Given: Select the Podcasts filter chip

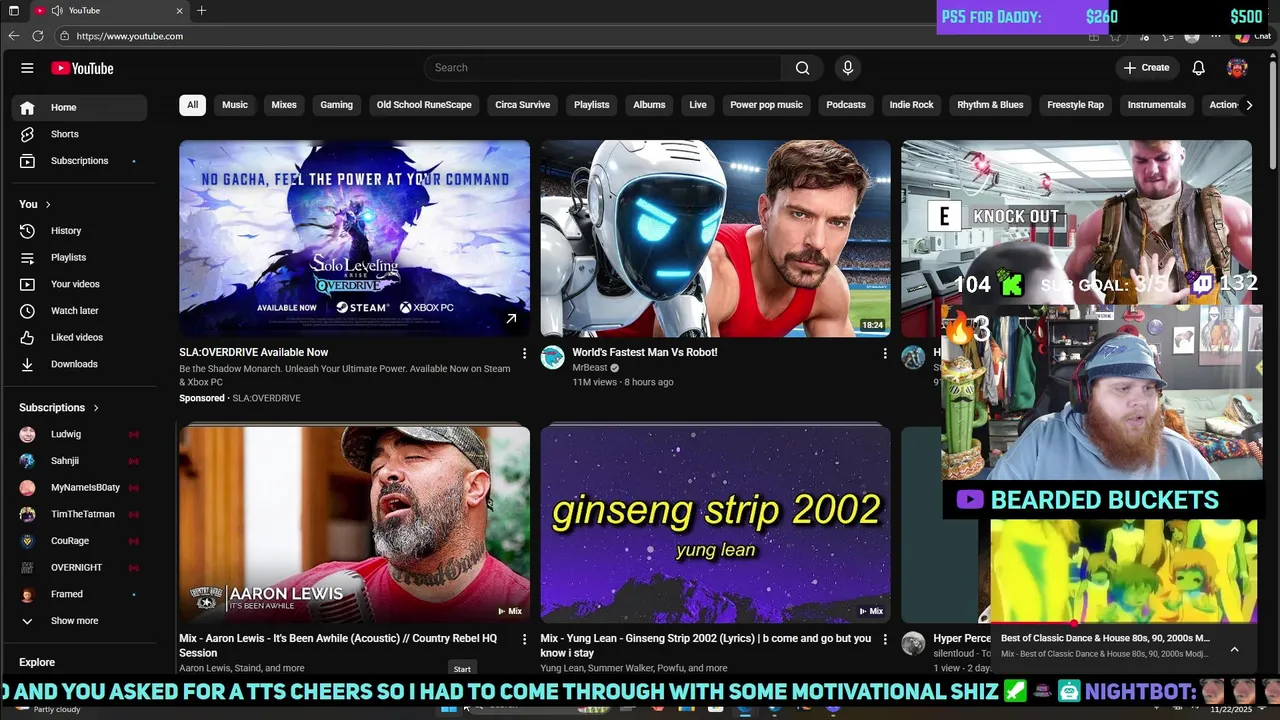Looking at the screenshot, I should (846, 105).
